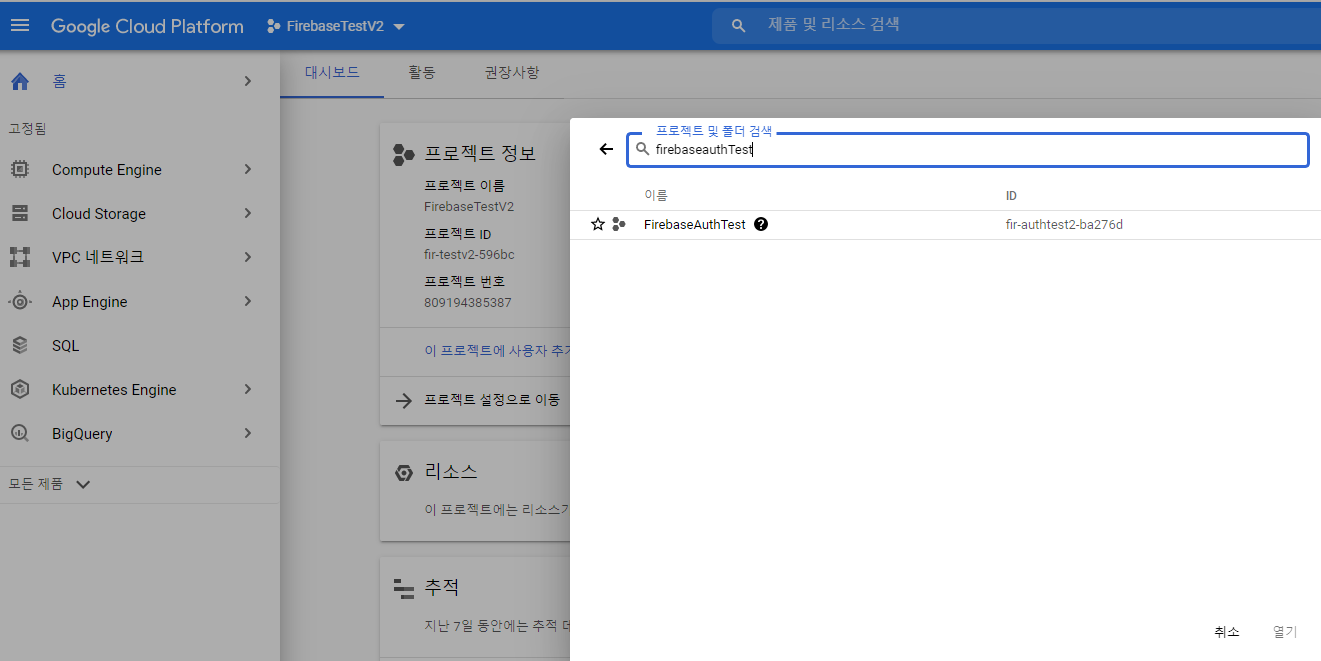Click the SQL stack icon

pos(20,345)
